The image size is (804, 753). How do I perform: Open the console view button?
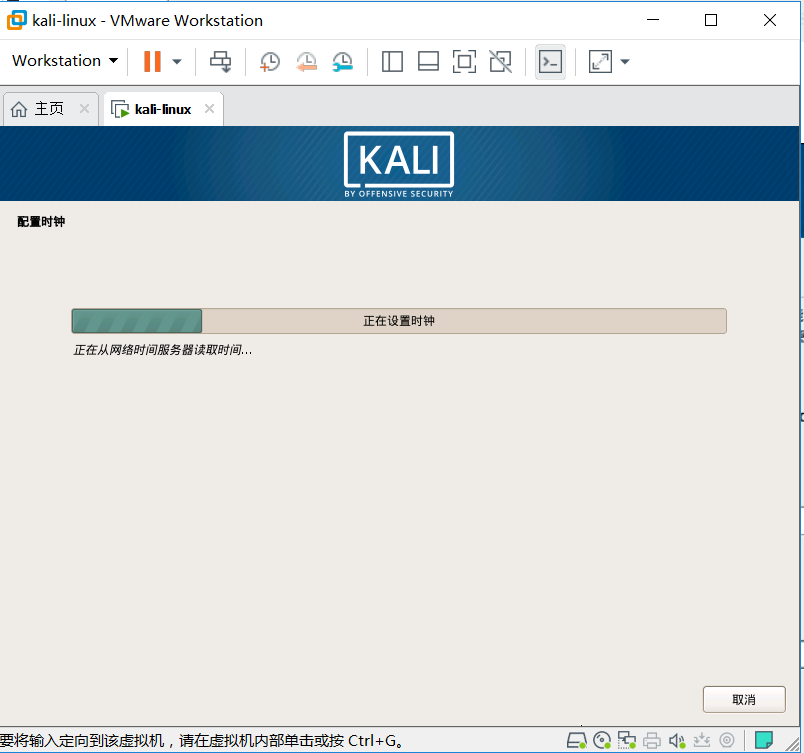(550, 62)
